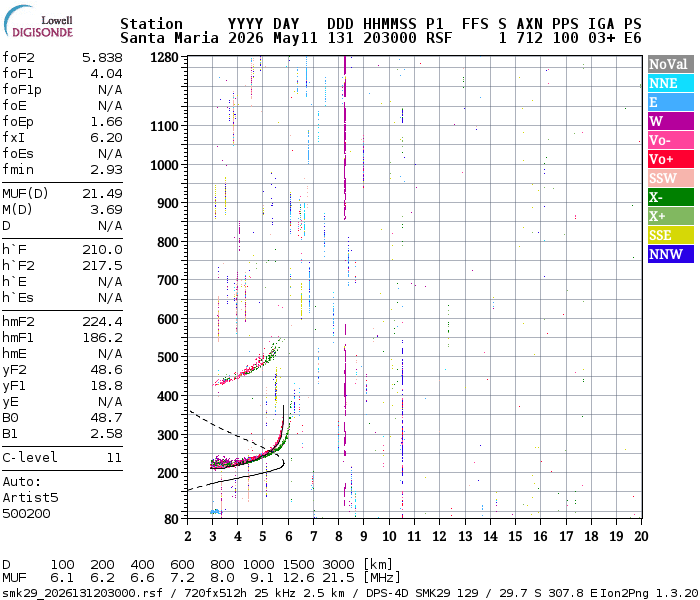Click the NNW blue legend swatch
The width and height of the screenshot is (700, 600).
pos(671,254)
